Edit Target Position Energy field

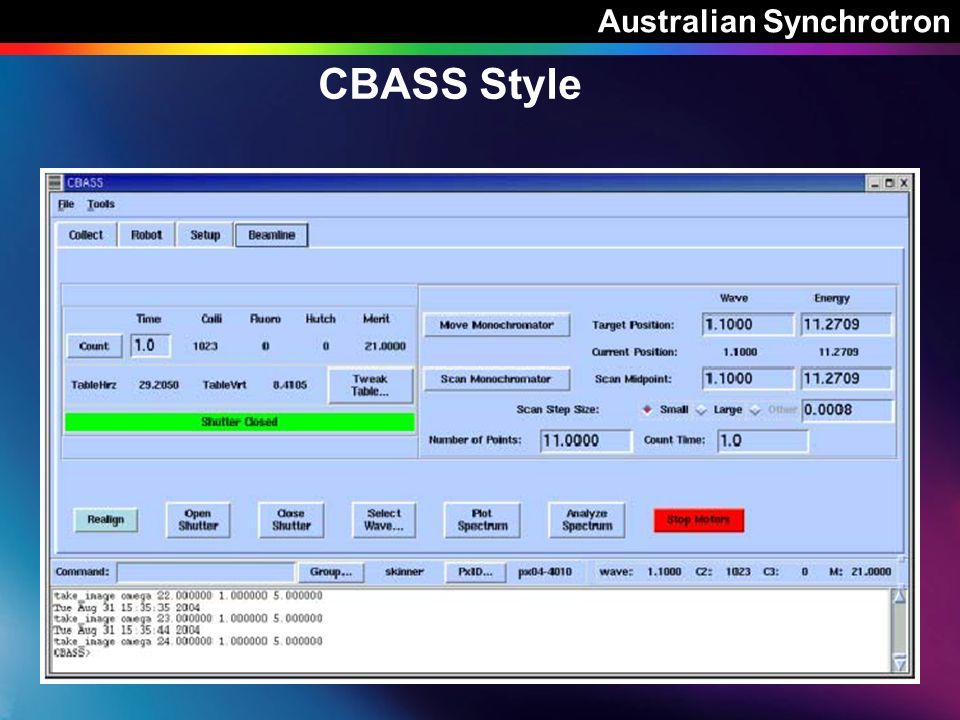[x=846, y=324]
